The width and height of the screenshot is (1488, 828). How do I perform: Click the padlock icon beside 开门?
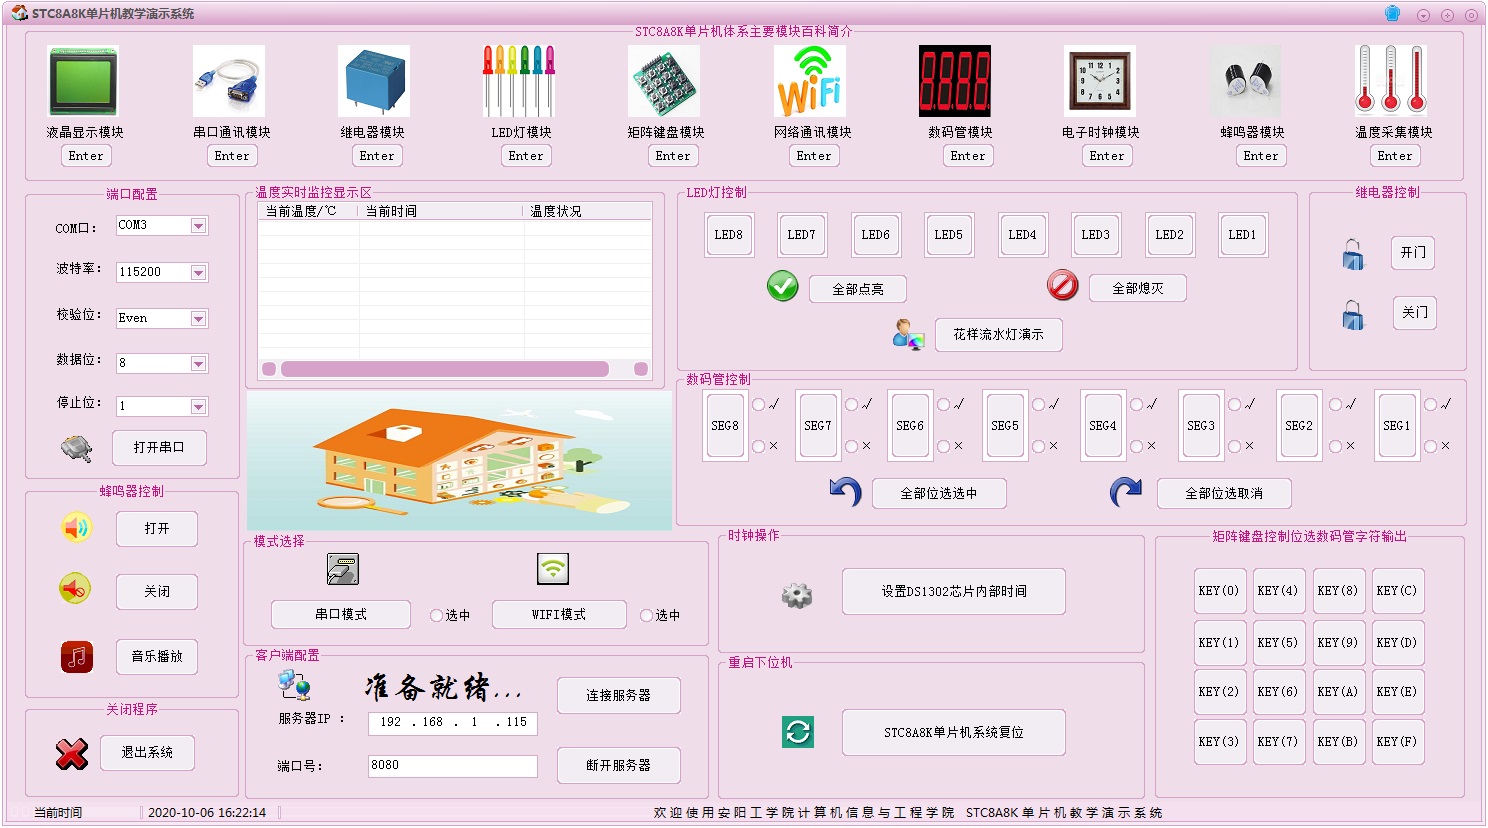(1353, 254)
